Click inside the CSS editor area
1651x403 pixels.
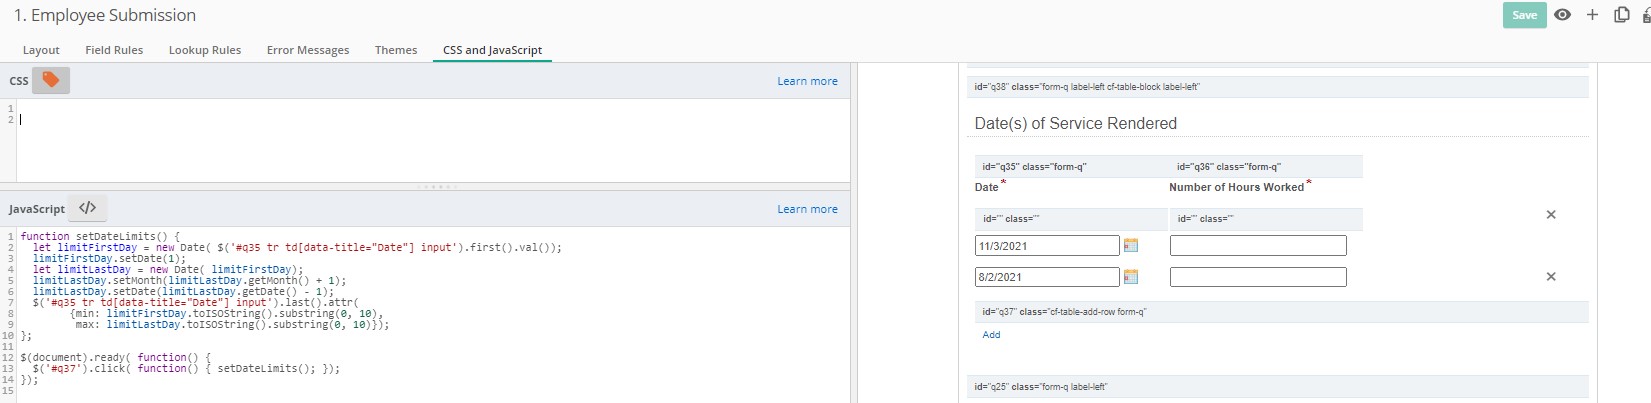pos(432,140)
